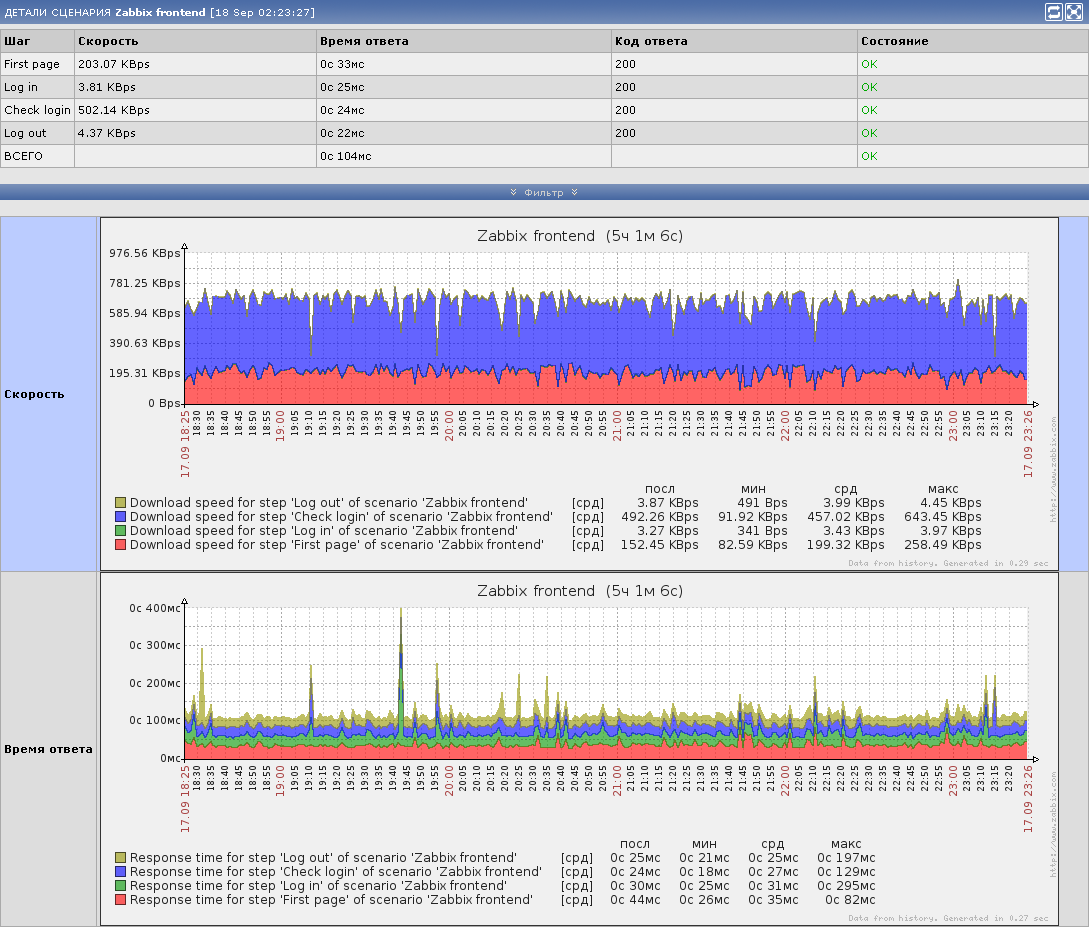The image size is (1089, 927).
Task: Click the 0с 25мс response time in the table
Action: (342, 87)
